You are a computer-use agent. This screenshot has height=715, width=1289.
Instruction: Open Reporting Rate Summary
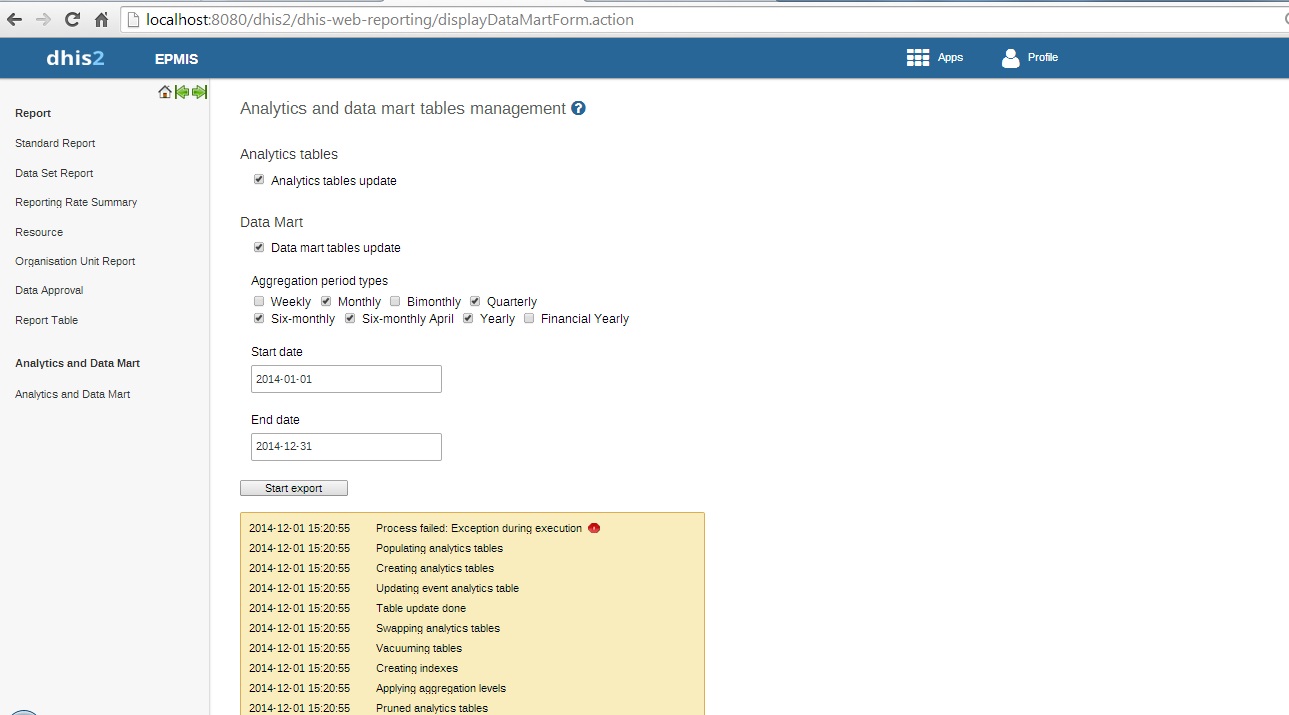click(x=76, y=202)
